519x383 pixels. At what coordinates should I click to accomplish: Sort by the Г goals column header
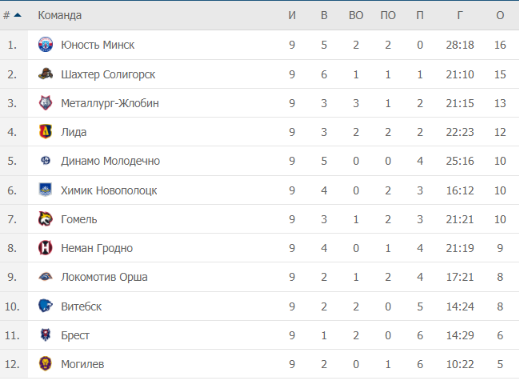coord(460,15)
